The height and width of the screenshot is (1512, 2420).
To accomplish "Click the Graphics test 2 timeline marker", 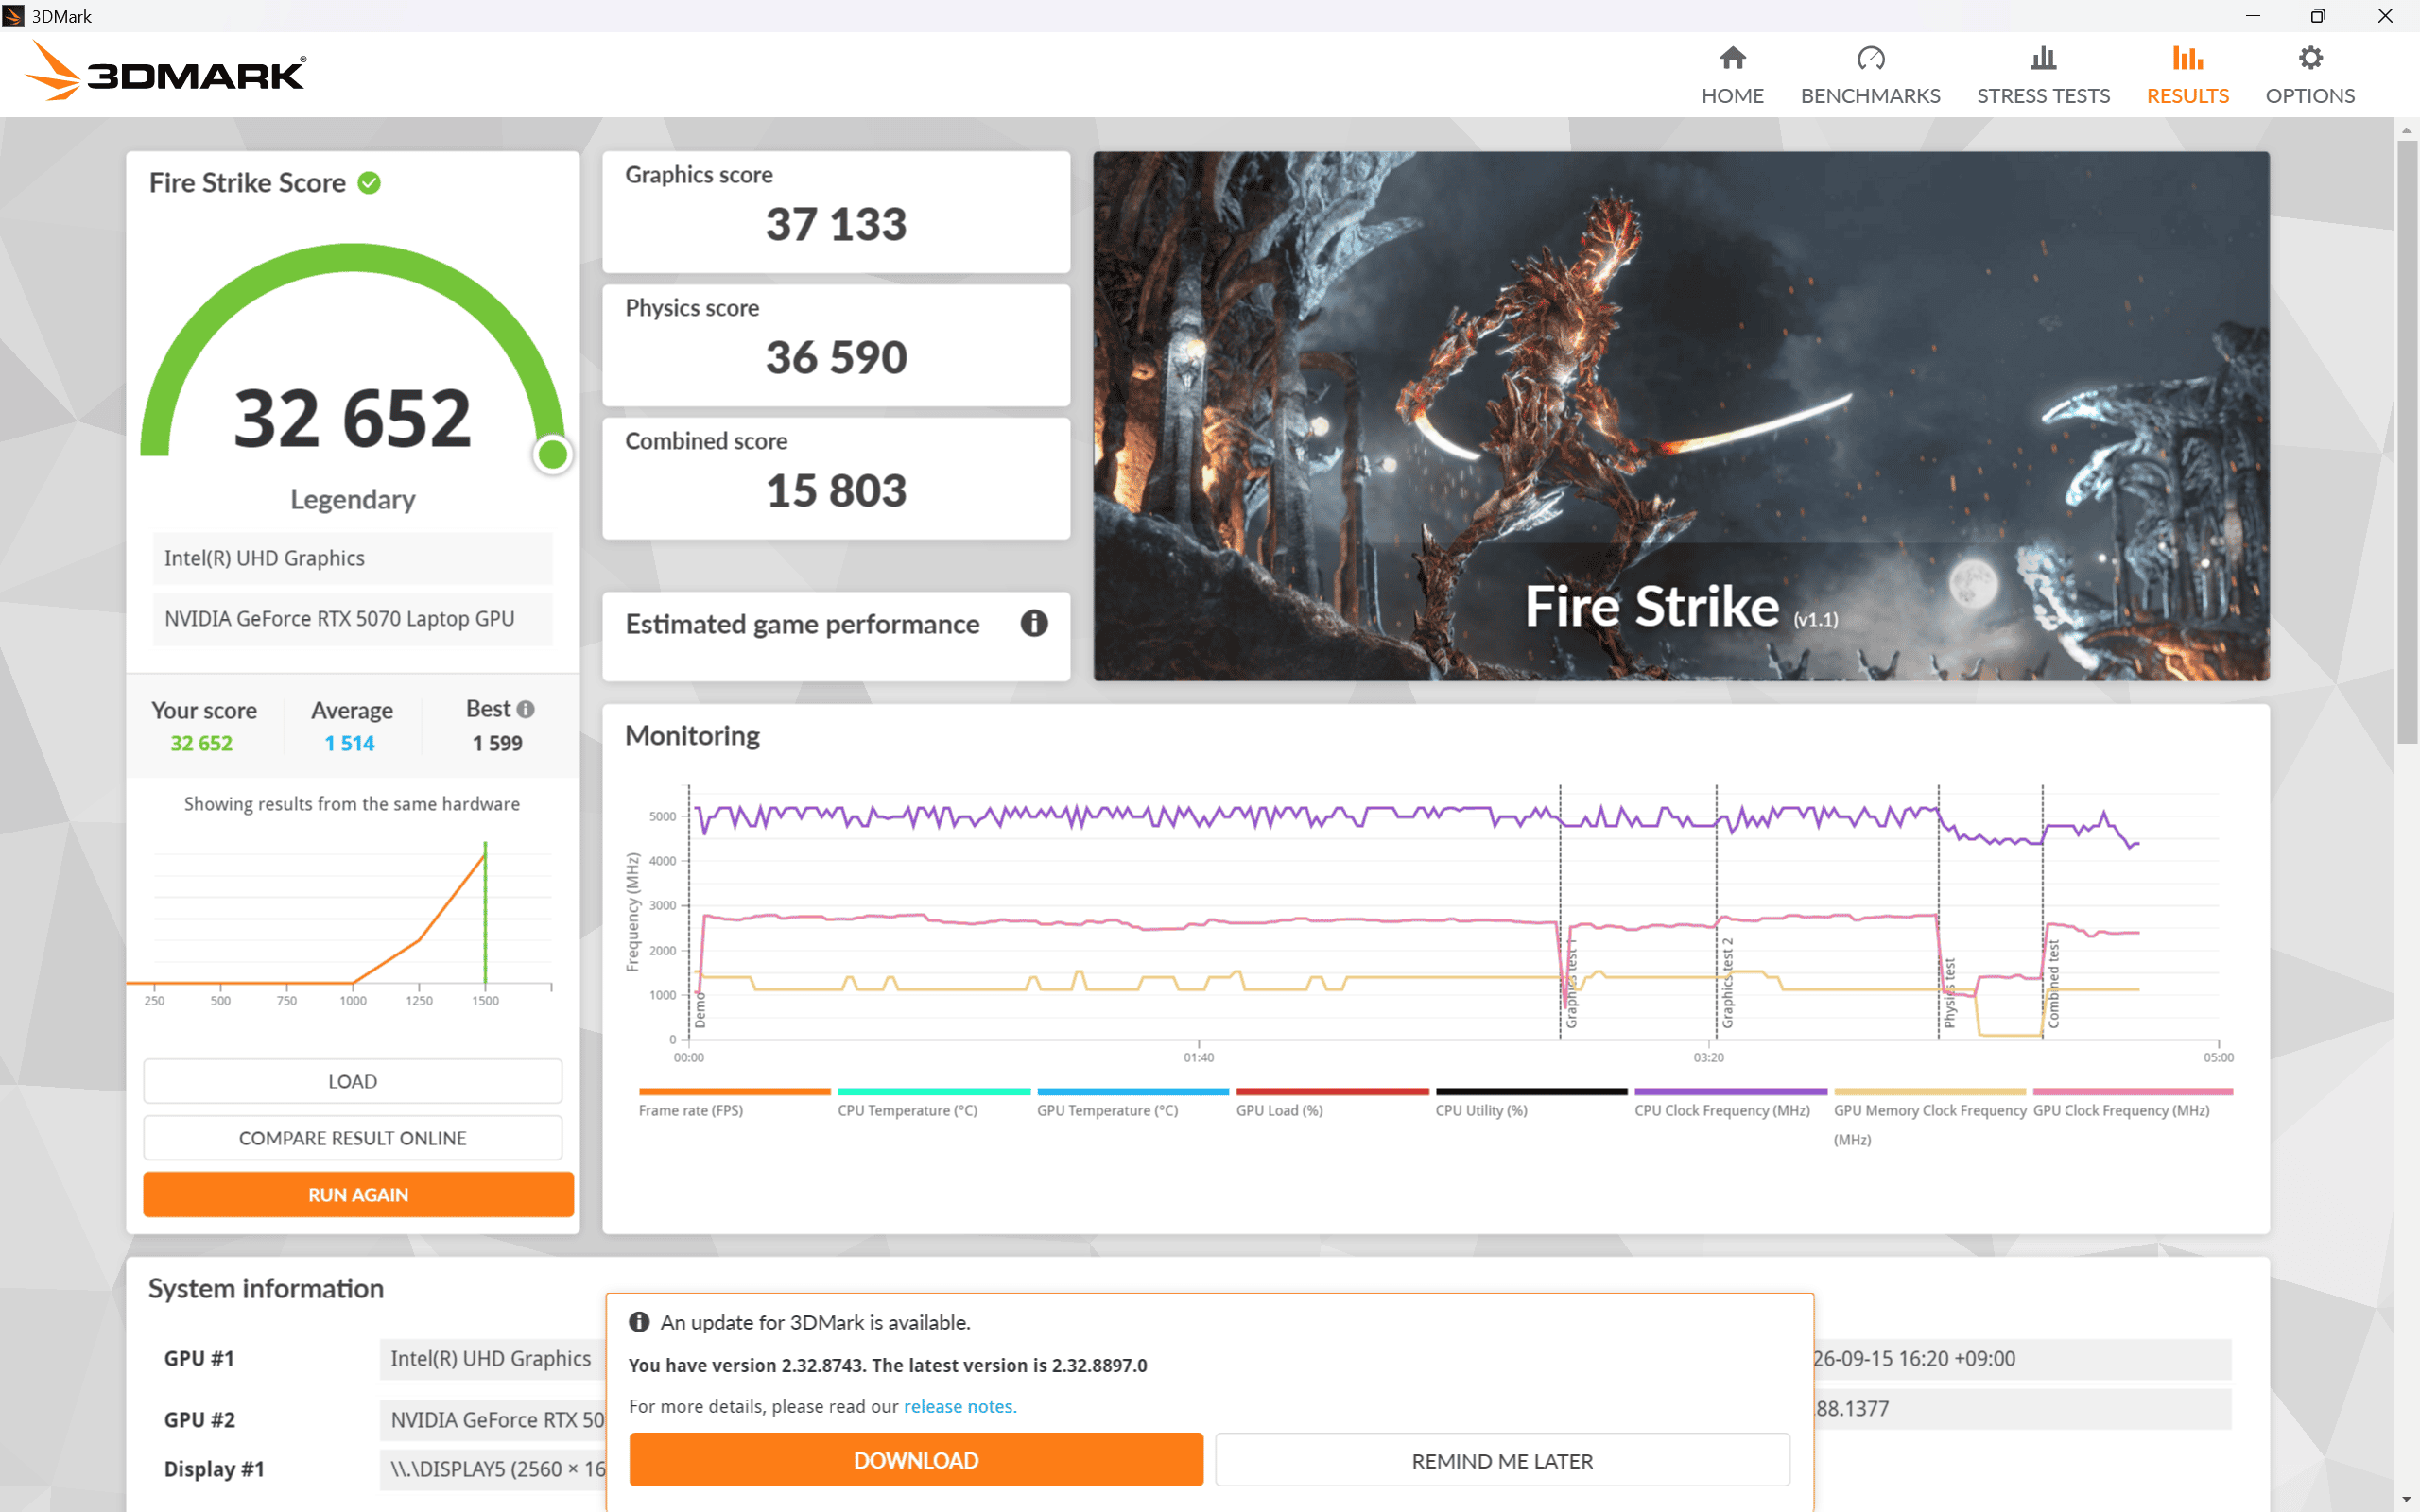I will click(x=1727, y=982).
